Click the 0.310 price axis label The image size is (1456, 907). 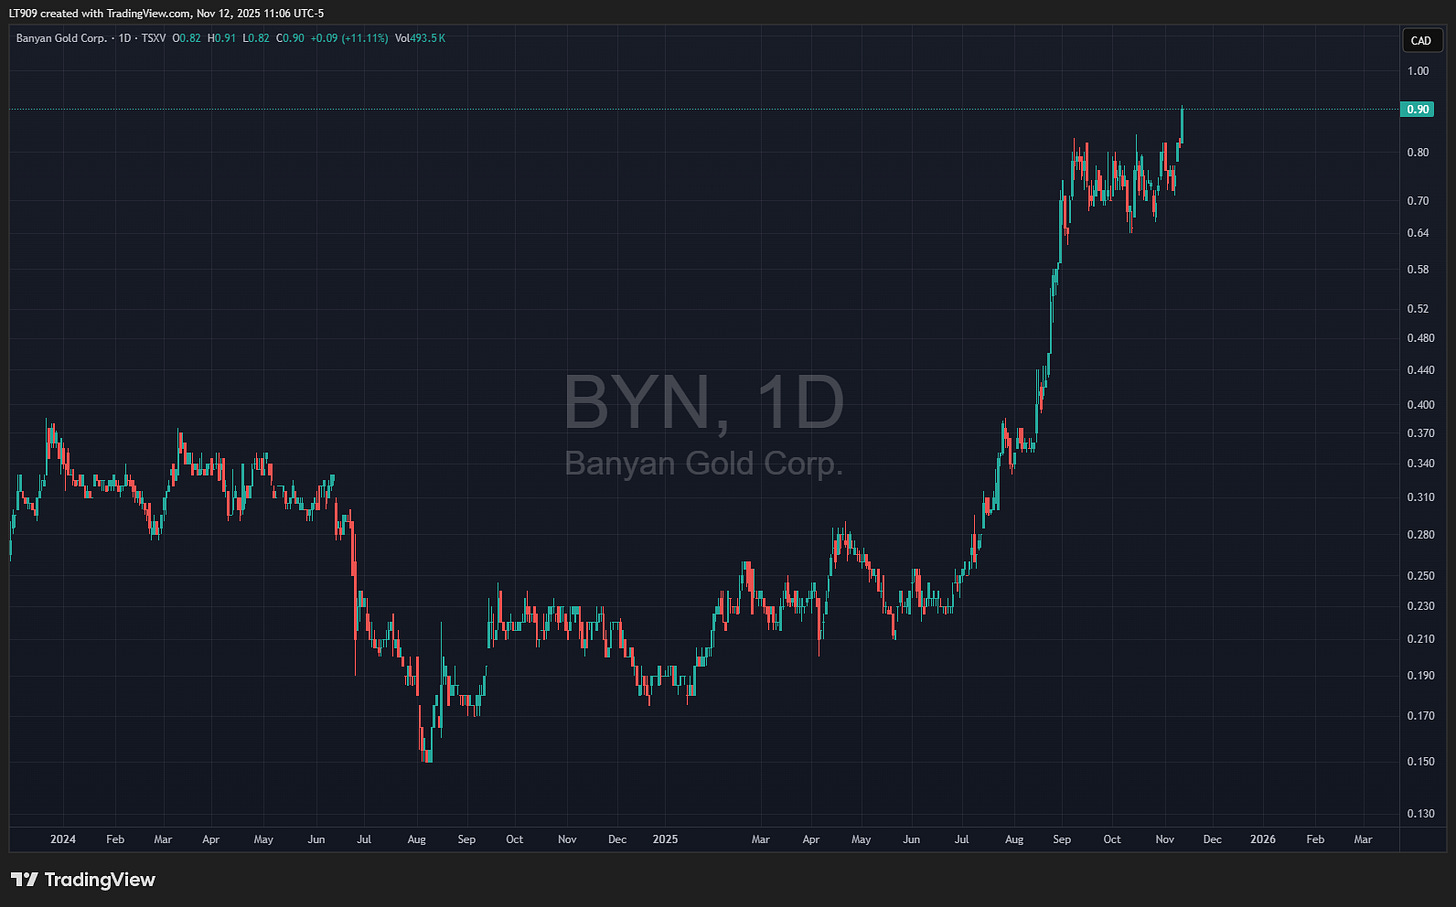coord(1420,497)
